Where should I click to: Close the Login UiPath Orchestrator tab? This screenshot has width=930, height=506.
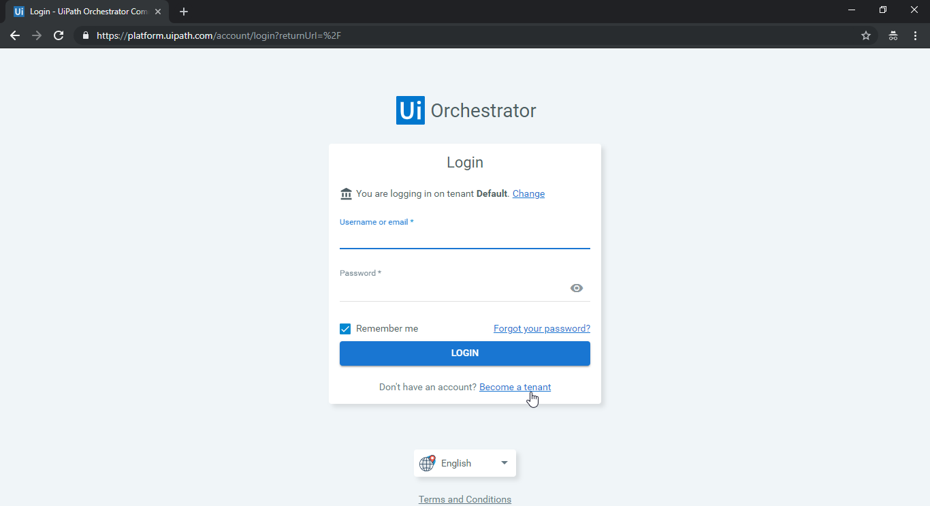click(x=158, y=11)
